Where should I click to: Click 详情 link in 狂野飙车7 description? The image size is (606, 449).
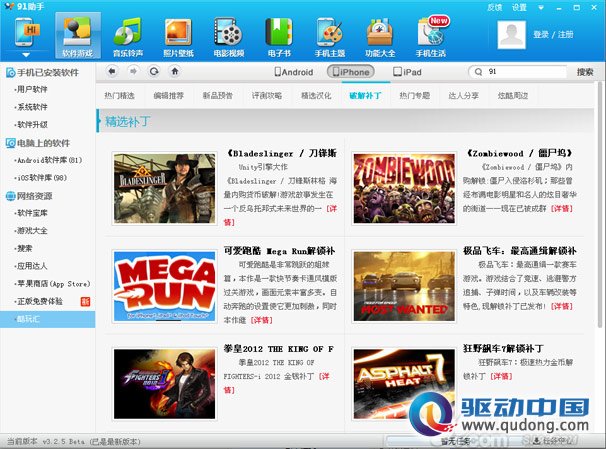point(501,376)
